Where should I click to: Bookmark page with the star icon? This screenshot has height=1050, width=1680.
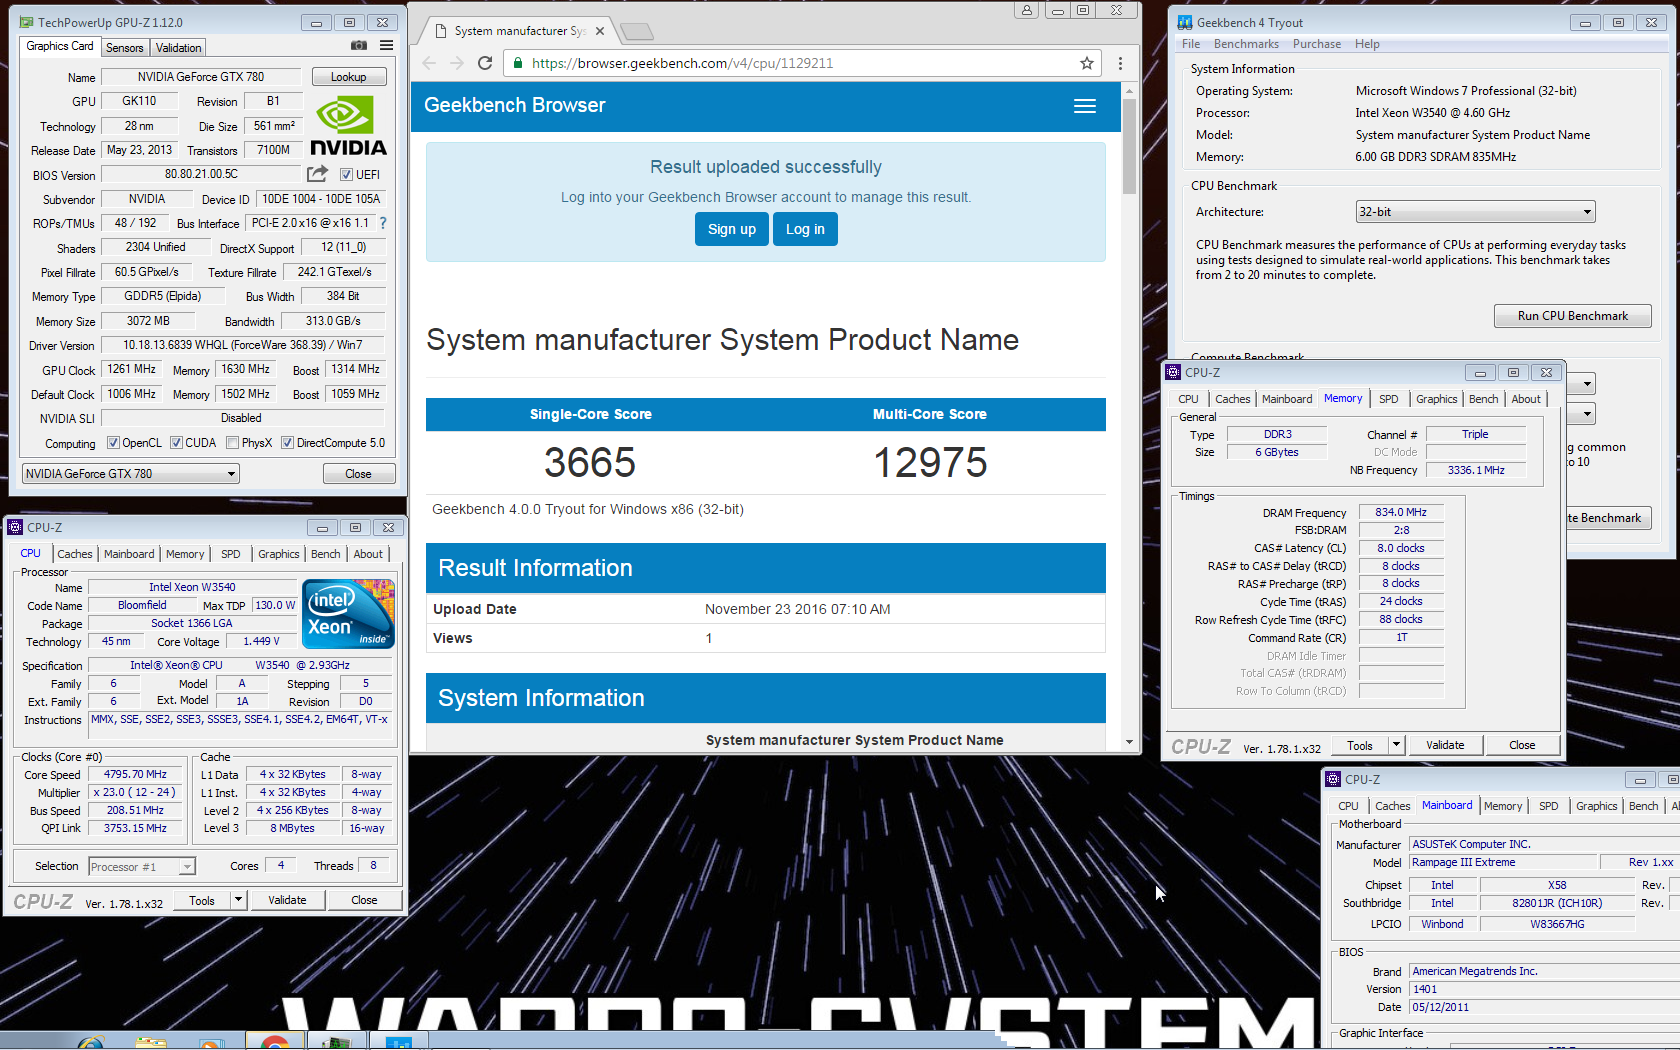pos(1087,63)
